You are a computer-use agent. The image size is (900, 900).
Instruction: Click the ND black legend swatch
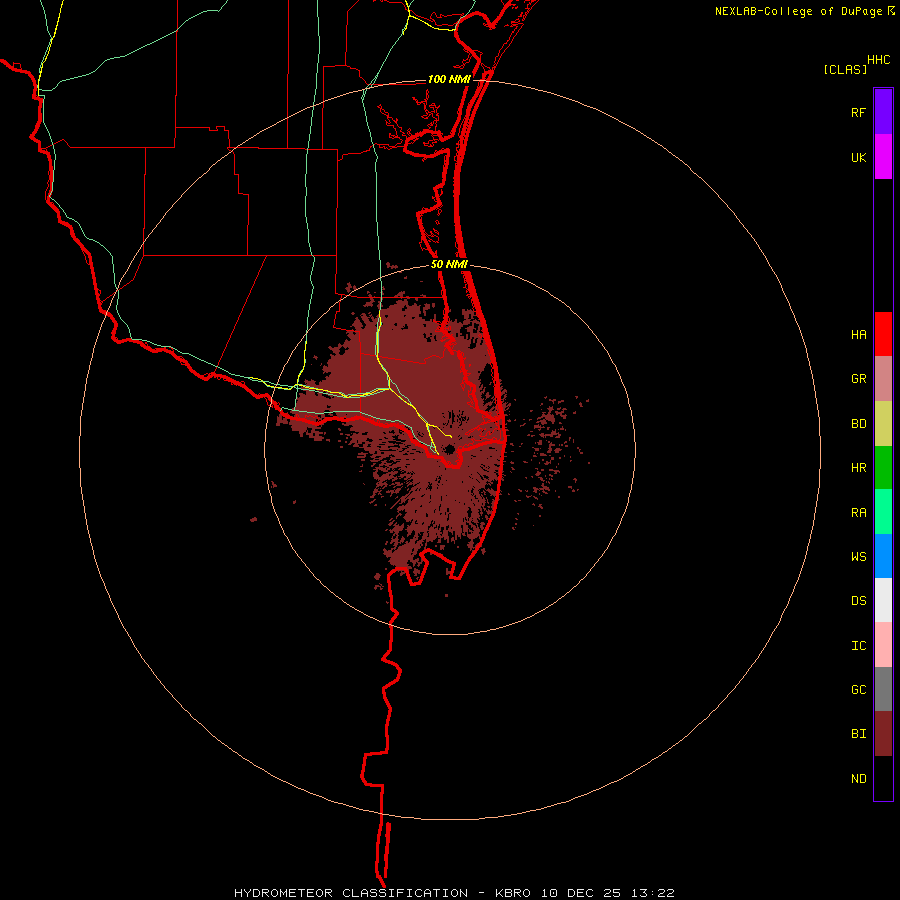coord(883,778)
